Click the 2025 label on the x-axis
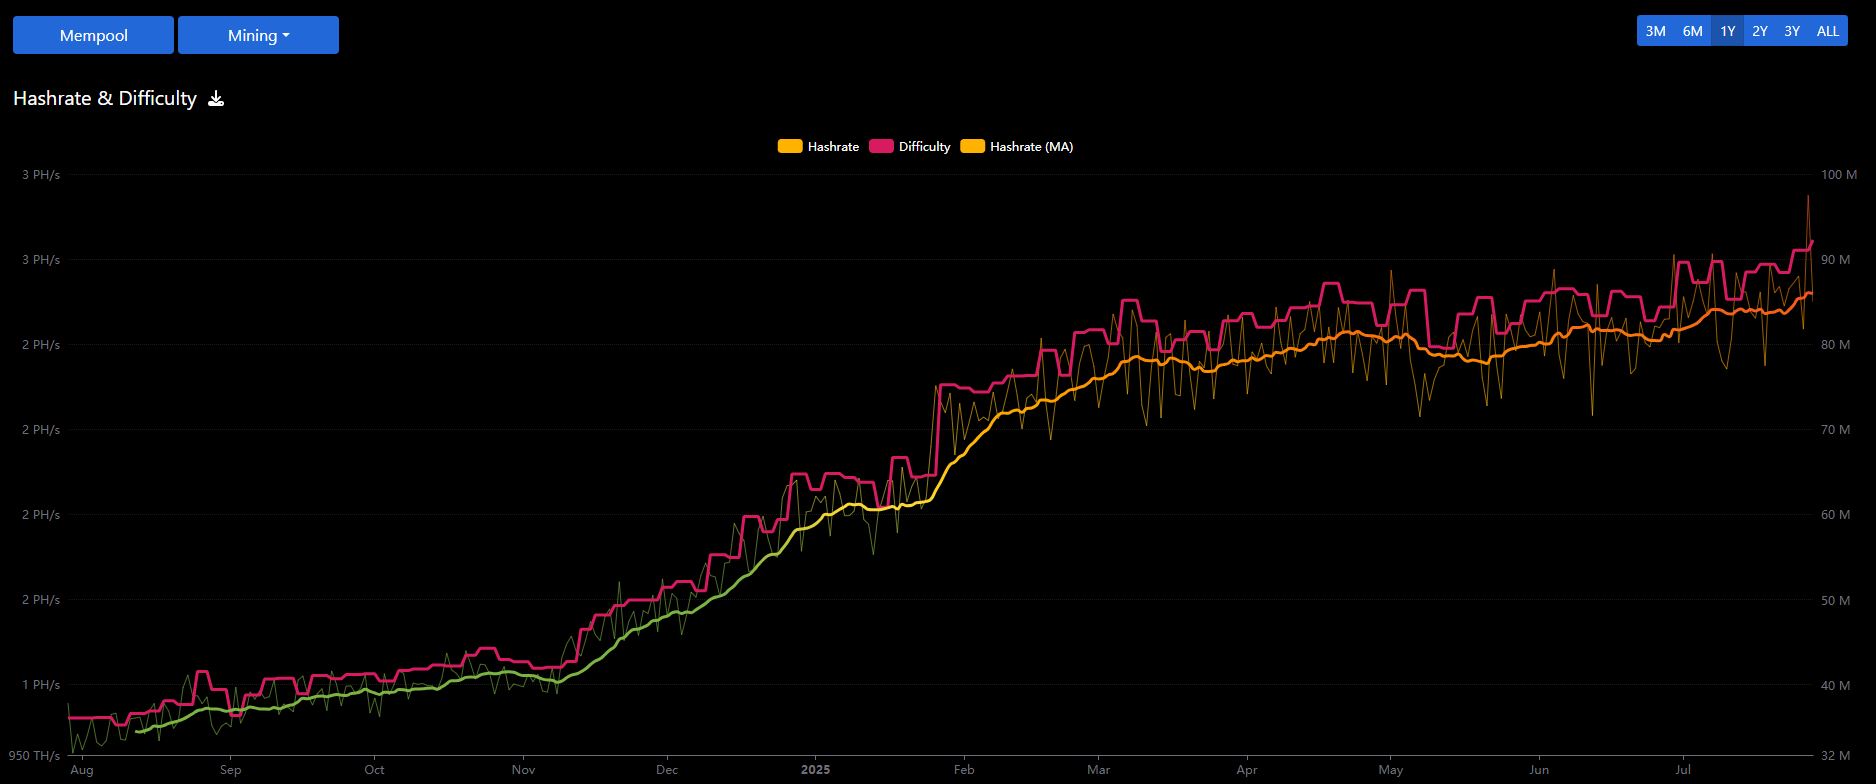 pyautogui.click(x=815, y=770)
